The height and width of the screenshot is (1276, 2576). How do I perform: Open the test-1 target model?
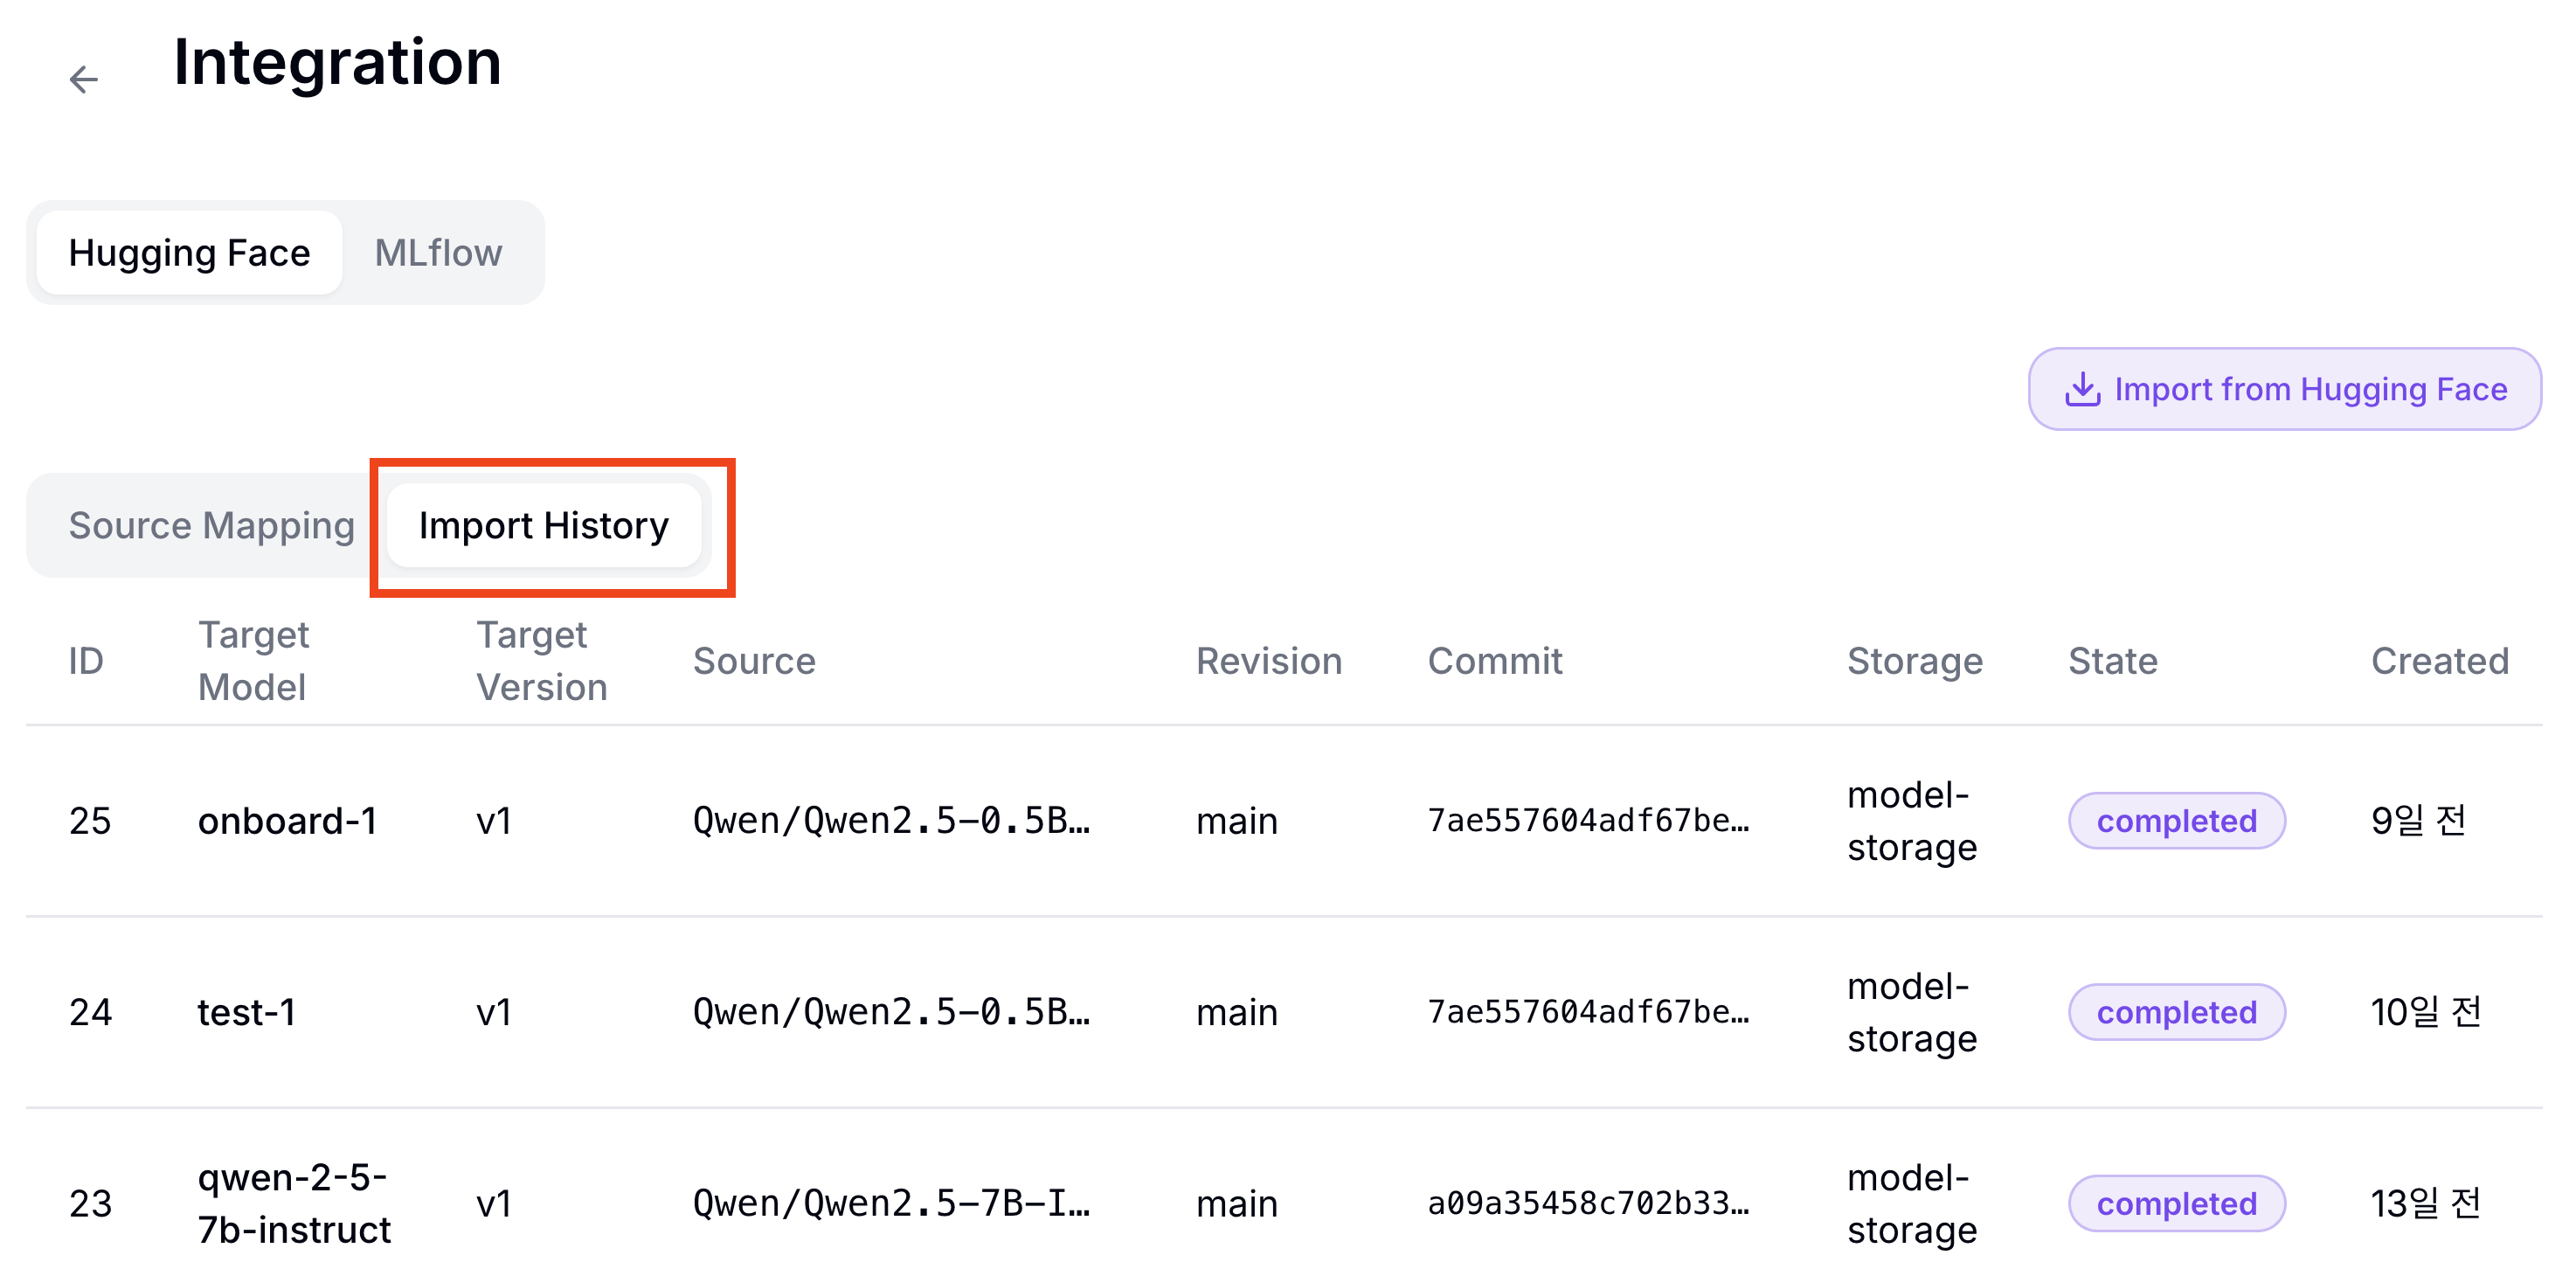tap(246, 1012)
